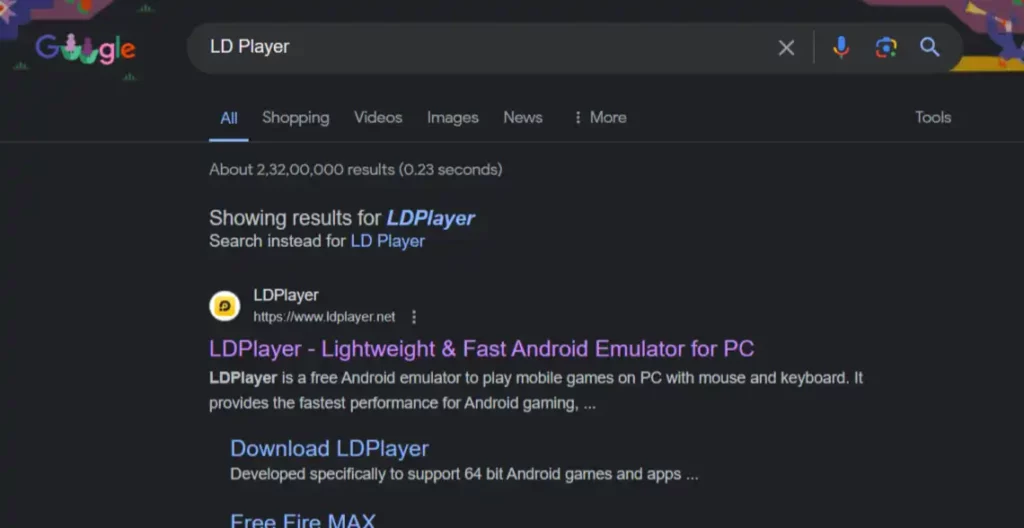
Task: Expand the More search categories menu
Action: (600, 118)
